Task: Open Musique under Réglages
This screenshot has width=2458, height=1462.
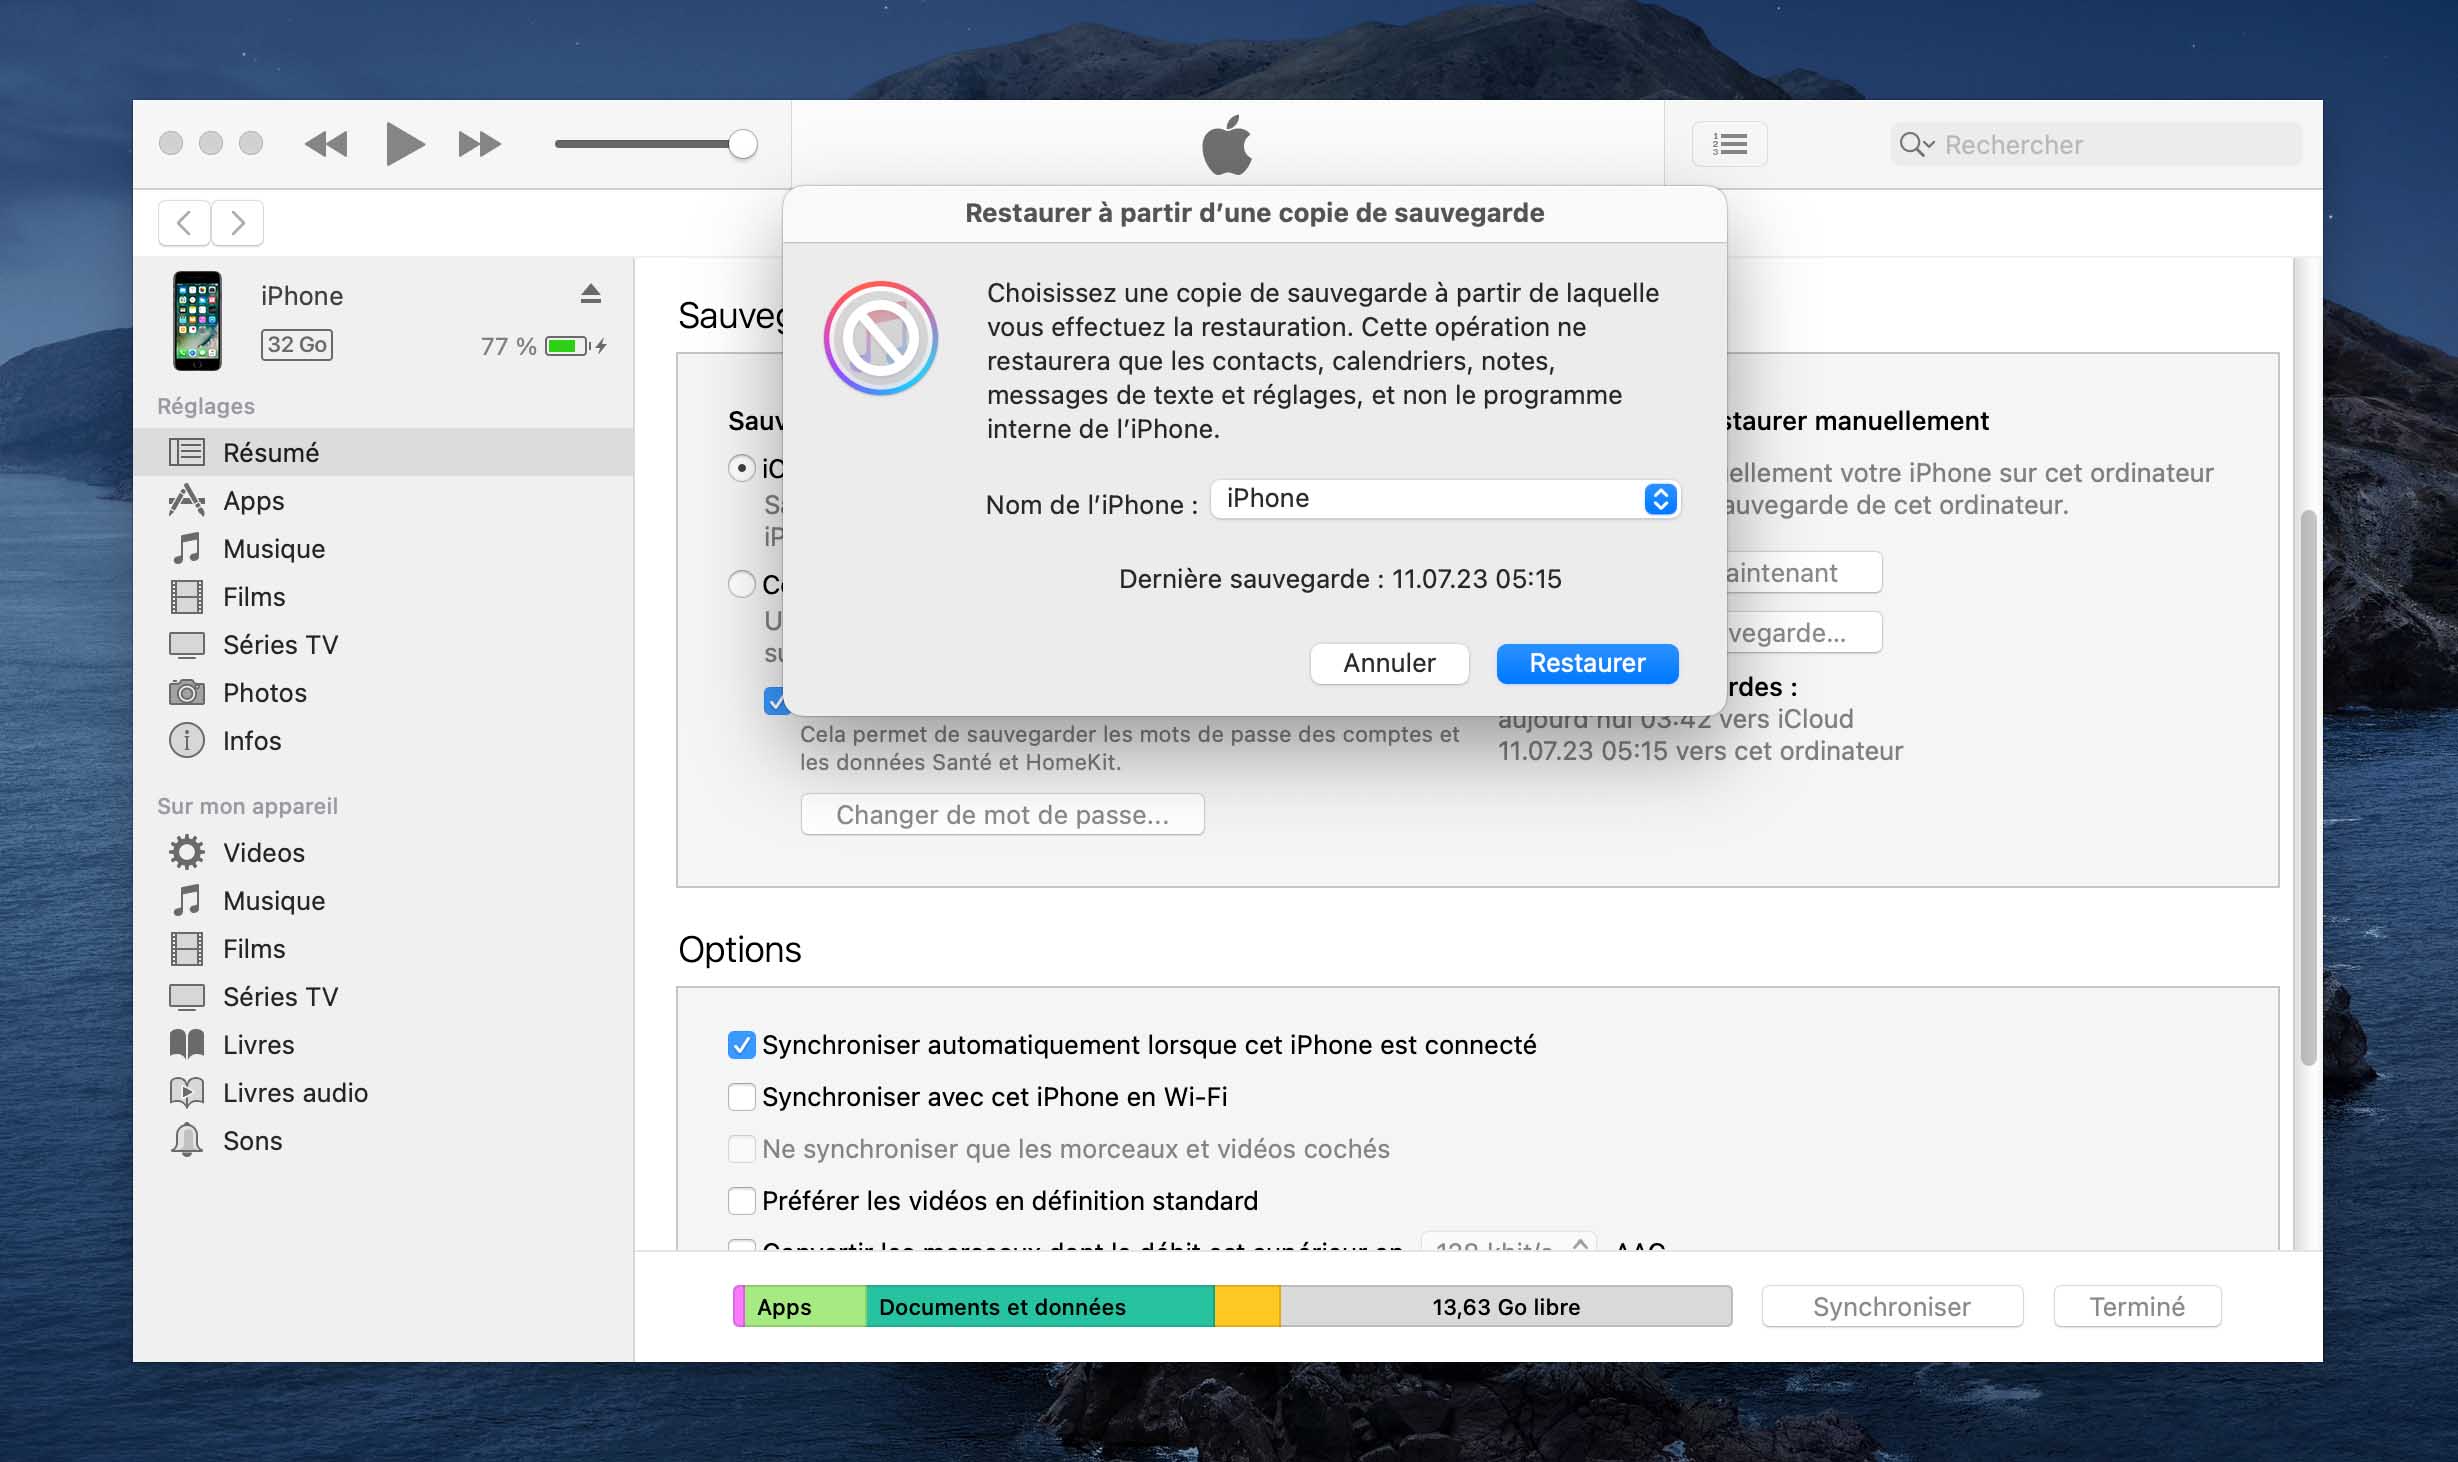Action: click(383, 548)
